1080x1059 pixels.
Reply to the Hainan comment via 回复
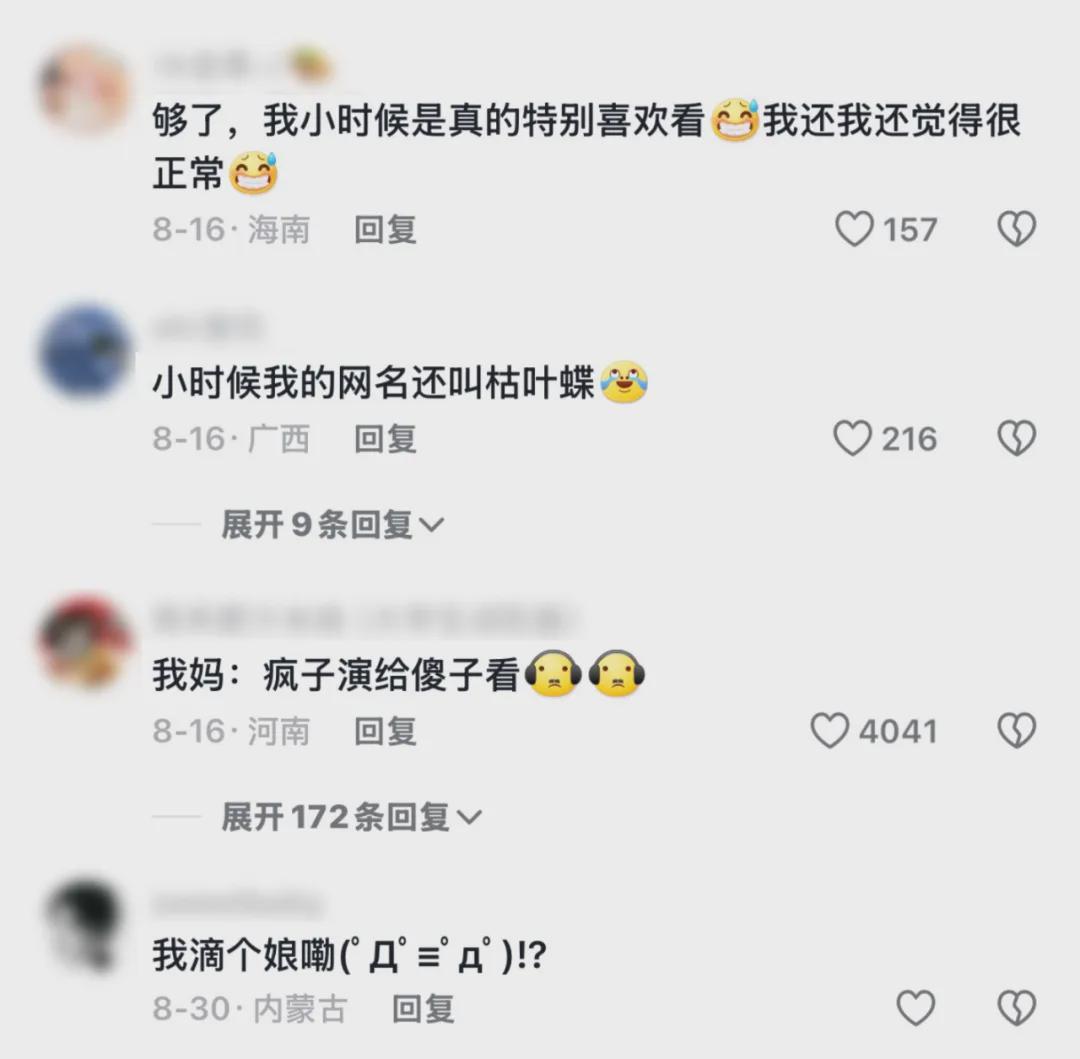385,229
